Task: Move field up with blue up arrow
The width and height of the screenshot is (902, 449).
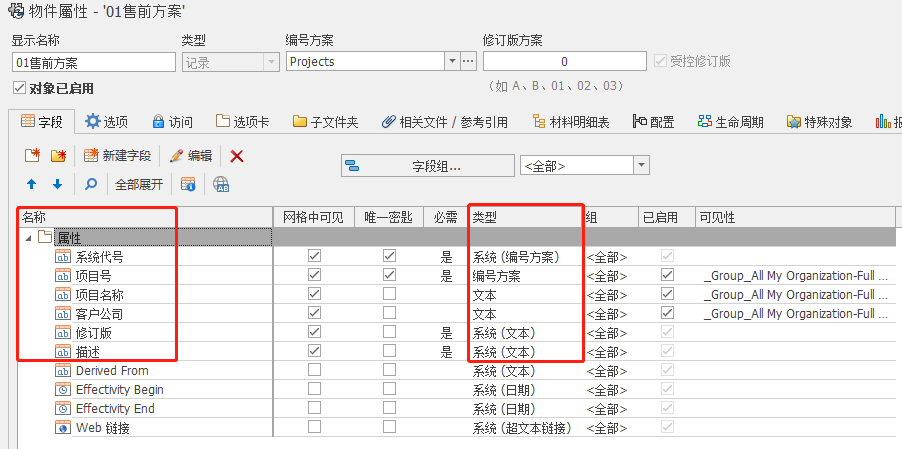Action: tap(32, 184)
